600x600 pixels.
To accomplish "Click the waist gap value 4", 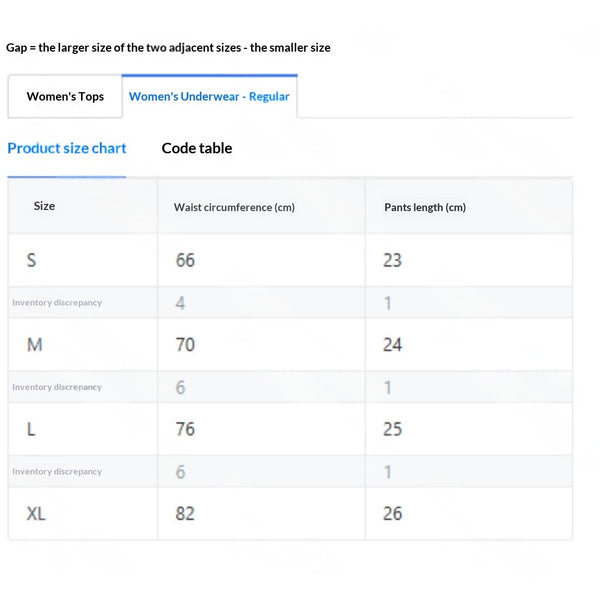I will point(180,303).
